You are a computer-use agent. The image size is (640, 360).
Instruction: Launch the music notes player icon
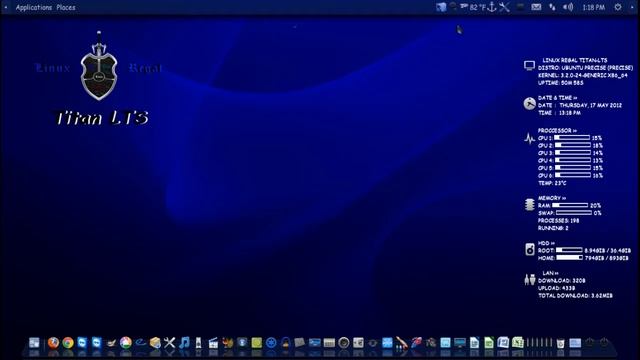pos(184,342)
